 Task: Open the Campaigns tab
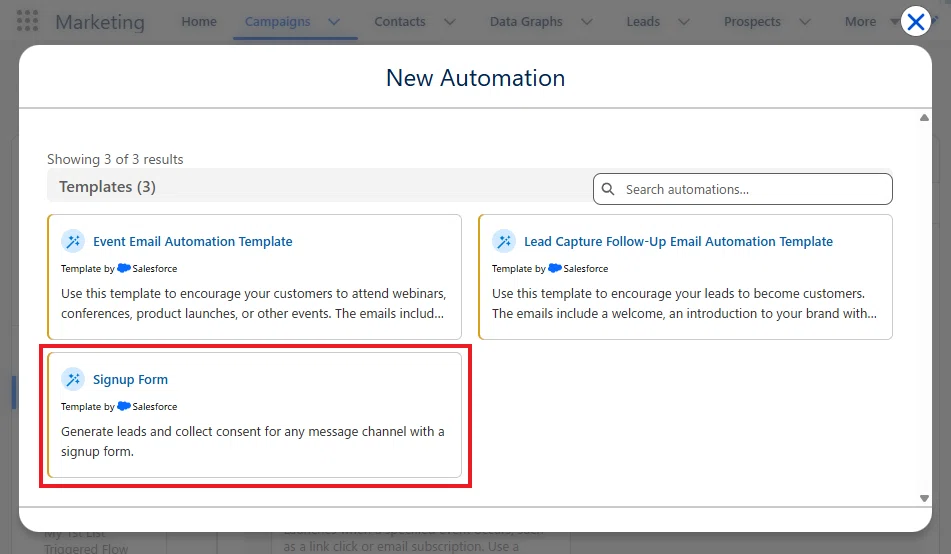[x=277, y=21]
